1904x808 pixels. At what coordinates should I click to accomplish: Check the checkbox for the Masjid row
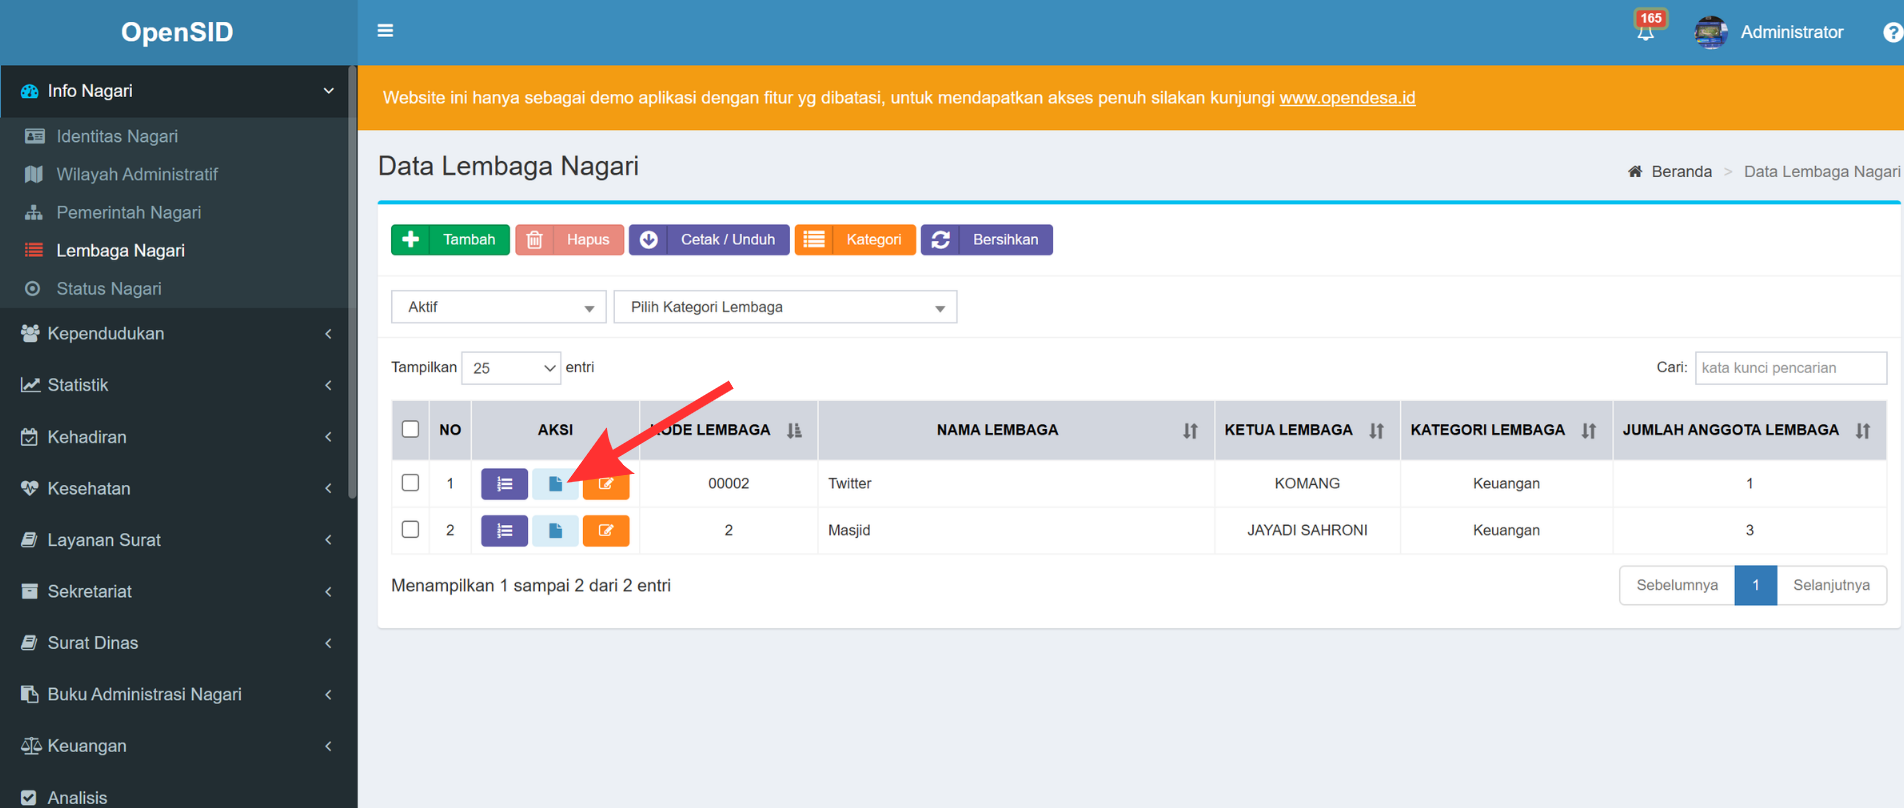pos(410,530)
